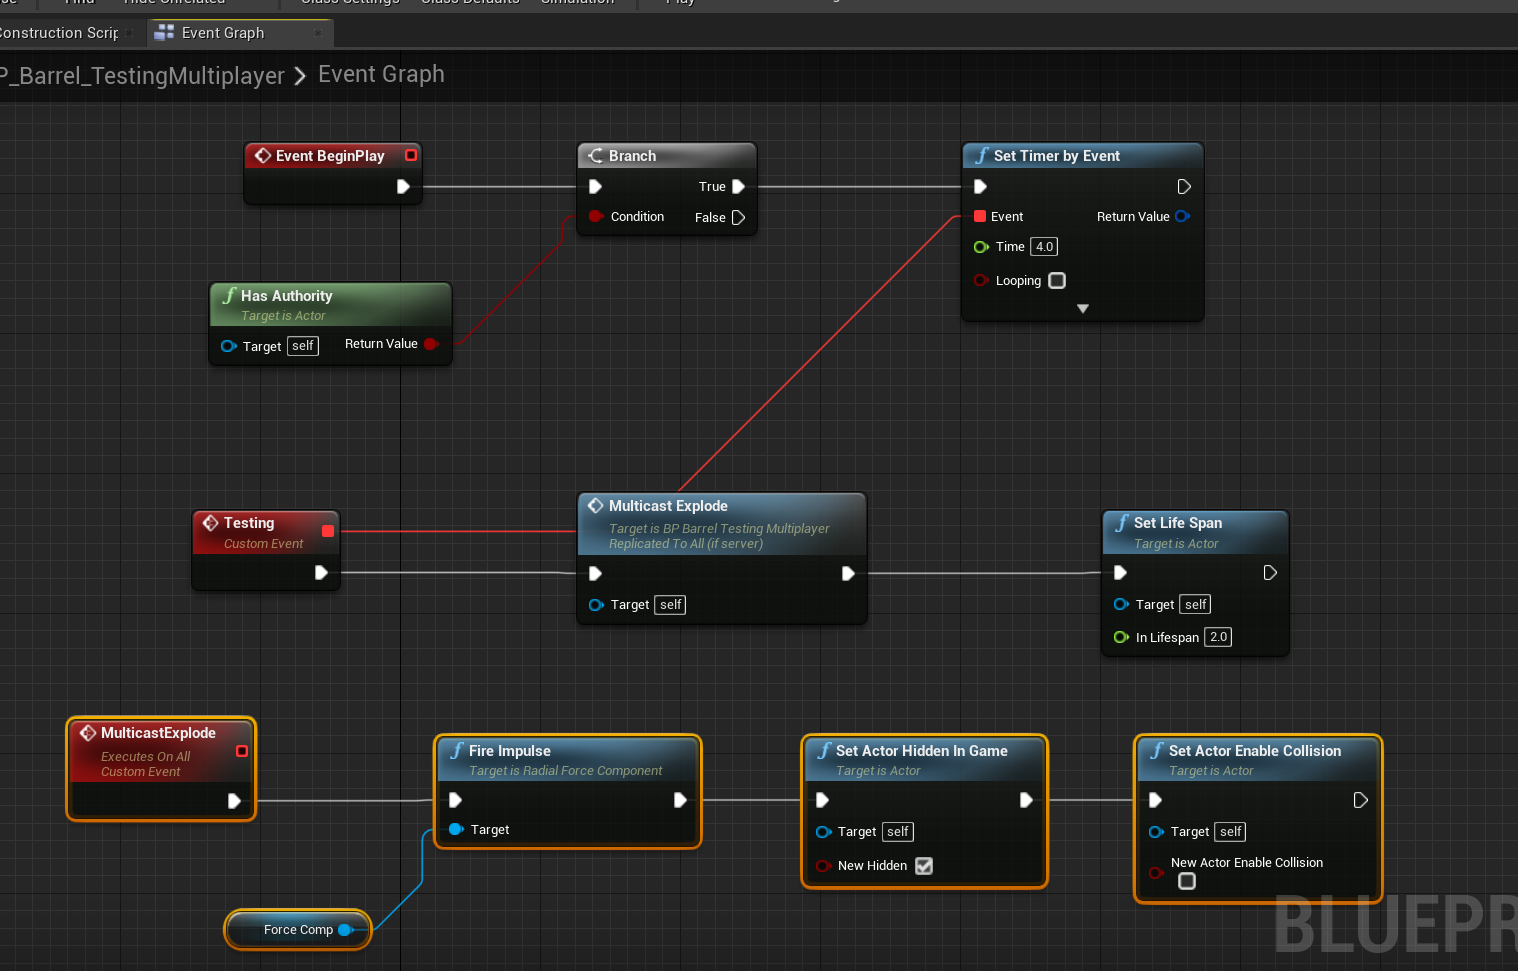
Task: Edit the In Lifespan 2.0 value
Action: (x=1218, y=637)
